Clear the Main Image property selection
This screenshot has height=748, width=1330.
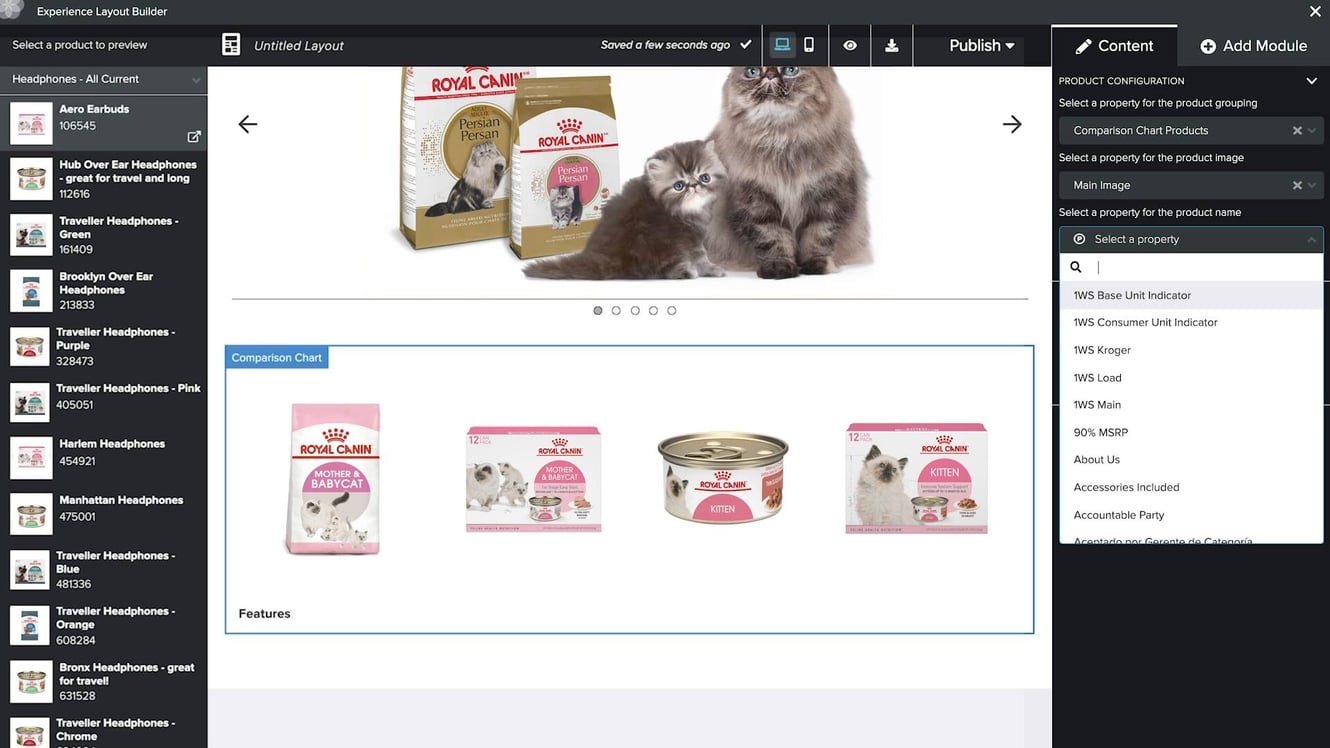click(1297, 186)
